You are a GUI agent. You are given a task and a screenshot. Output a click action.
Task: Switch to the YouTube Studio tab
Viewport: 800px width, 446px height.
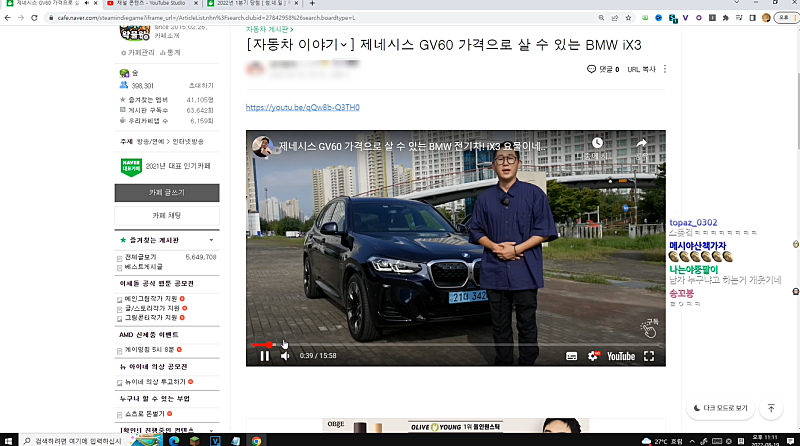tap(151, 4)
